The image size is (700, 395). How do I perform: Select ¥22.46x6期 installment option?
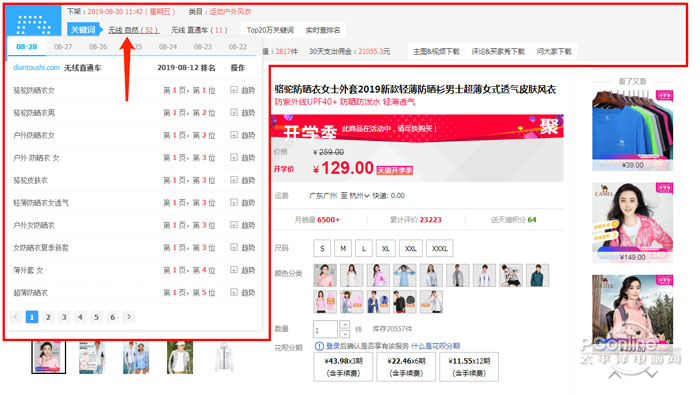click(x=406, y=367)
